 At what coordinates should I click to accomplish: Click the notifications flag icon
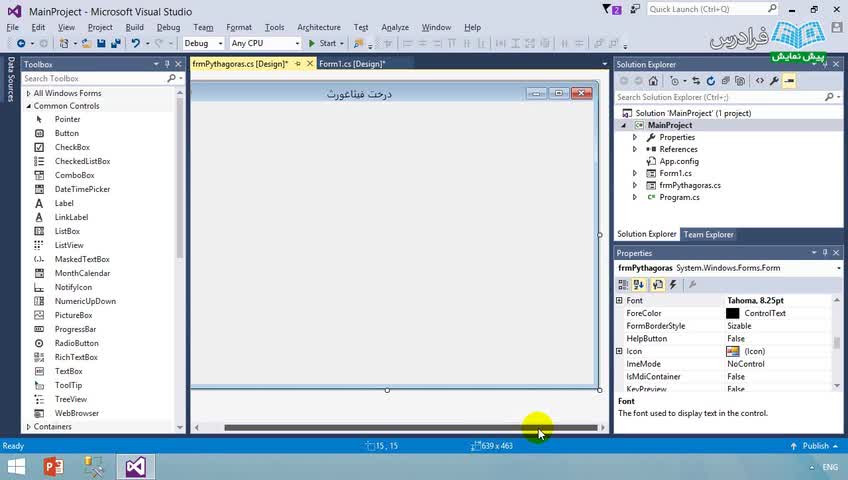(x=612, y=9)
